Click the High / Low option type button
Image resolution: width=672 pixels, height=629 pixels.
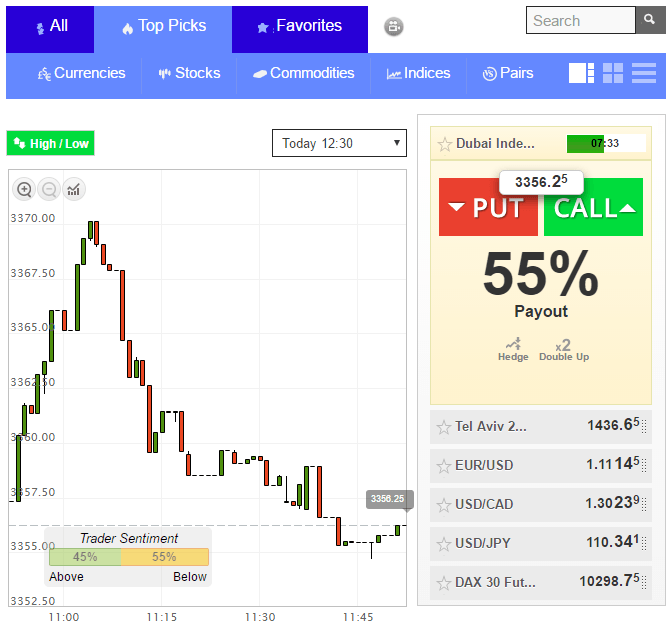(x=51, y=143)
